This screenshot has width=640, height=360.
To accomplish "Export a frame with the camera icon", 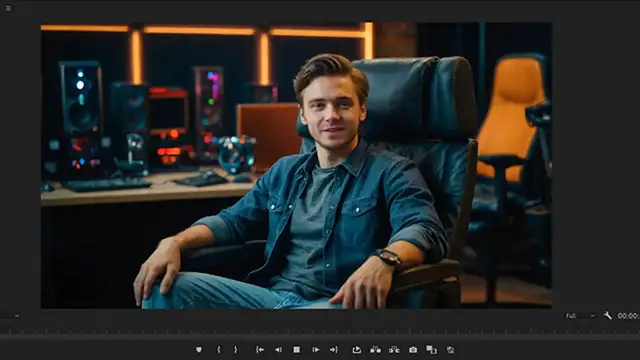I will pyautogui.click(x=413, y=350).
